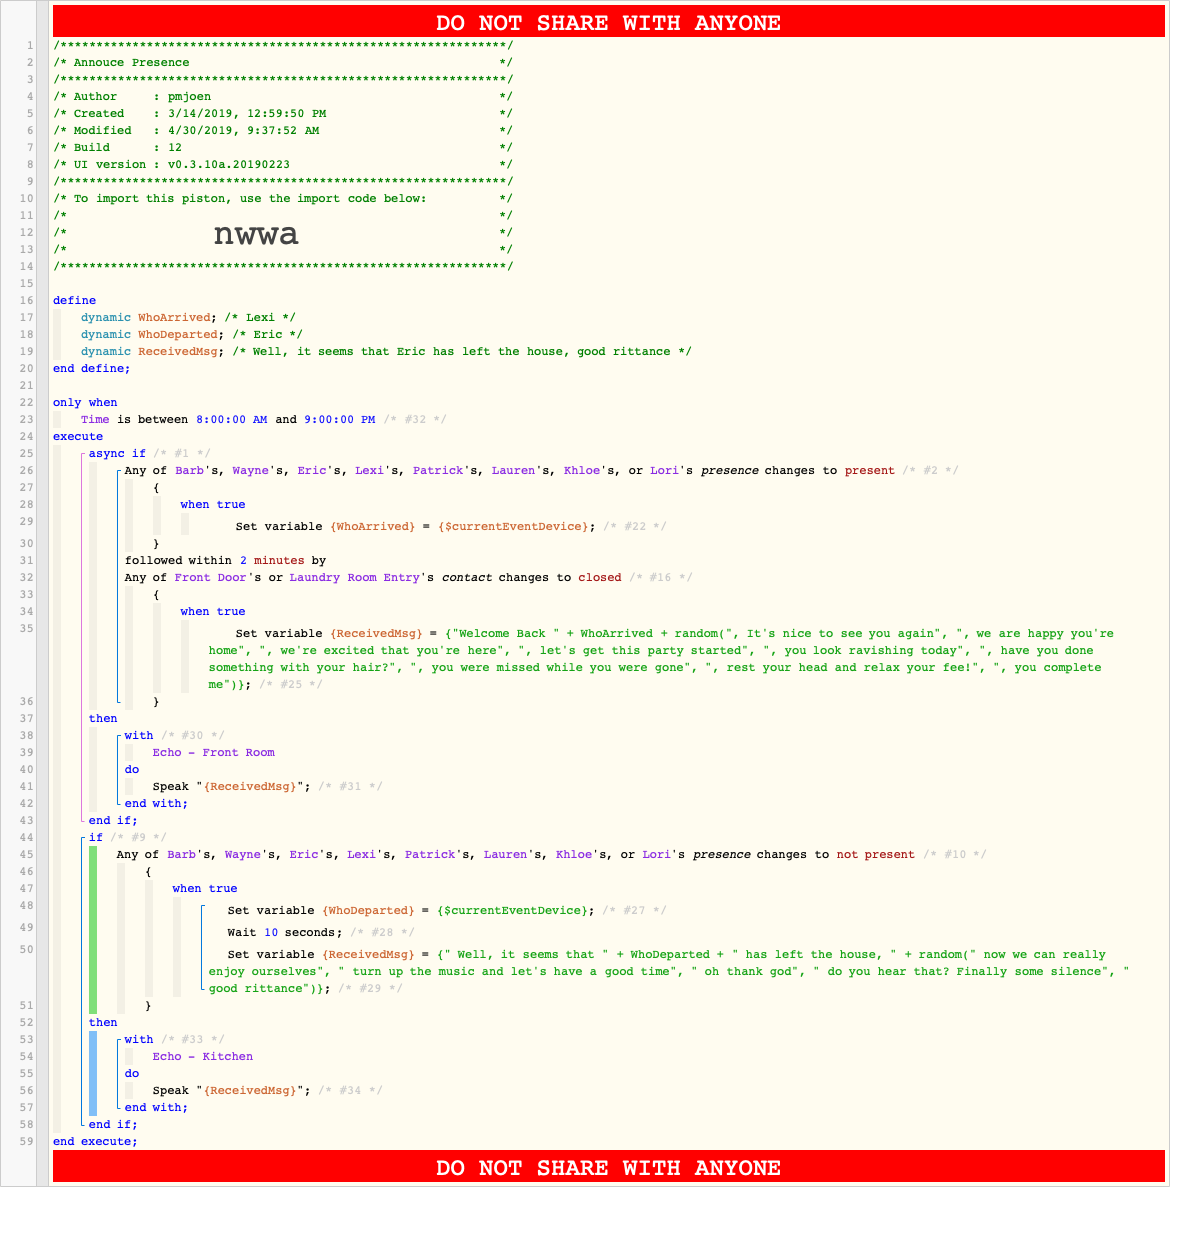Click the 'Build : 12' line

283,147
